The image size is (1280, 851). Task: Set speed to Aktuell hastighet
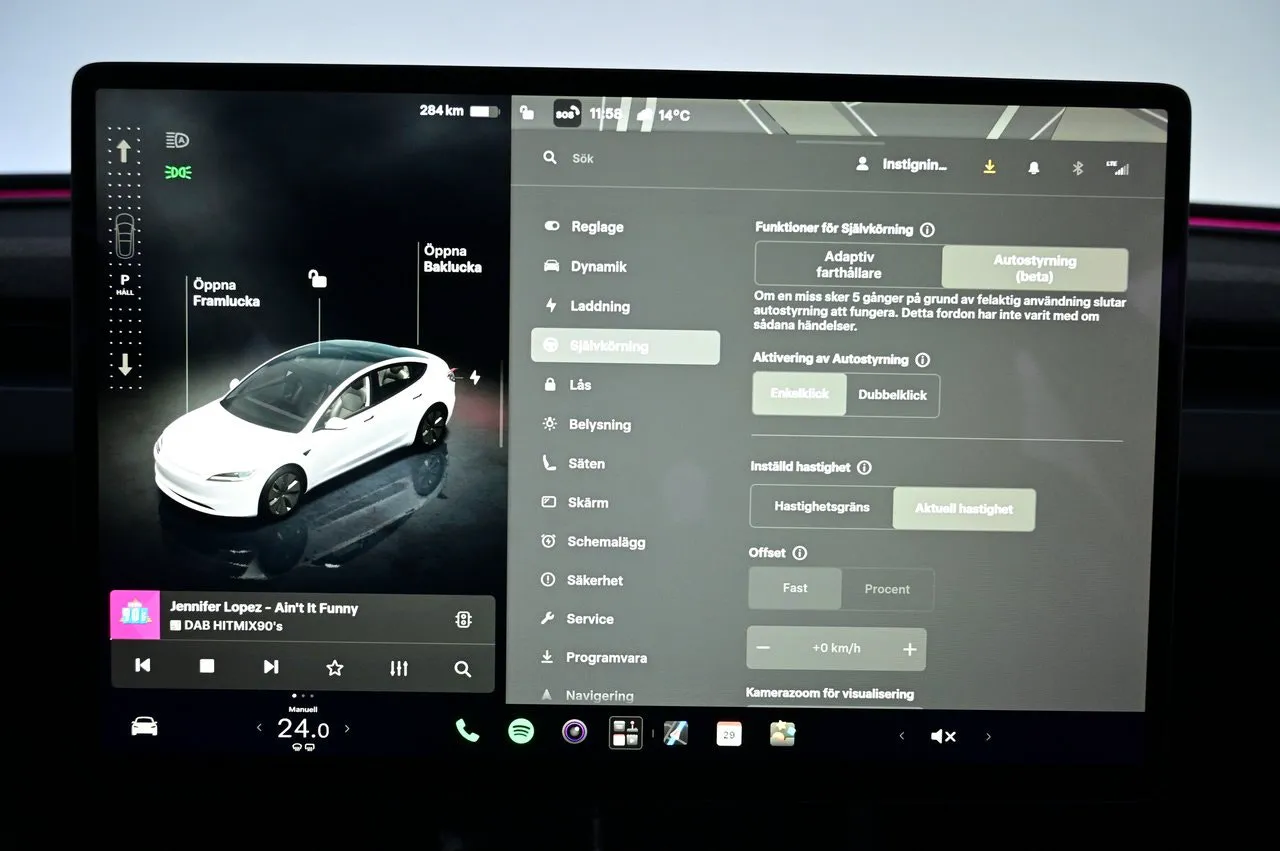coord(964,509)
